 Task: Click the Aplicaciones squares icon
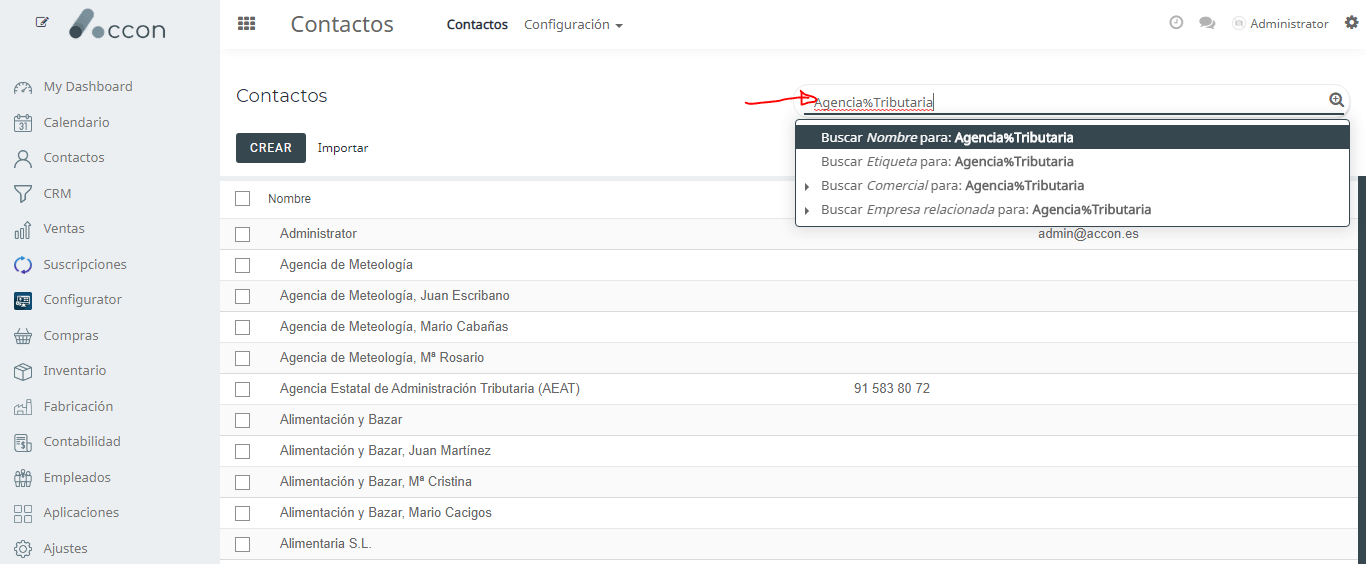pyautogui.click(x=23, y=513)
